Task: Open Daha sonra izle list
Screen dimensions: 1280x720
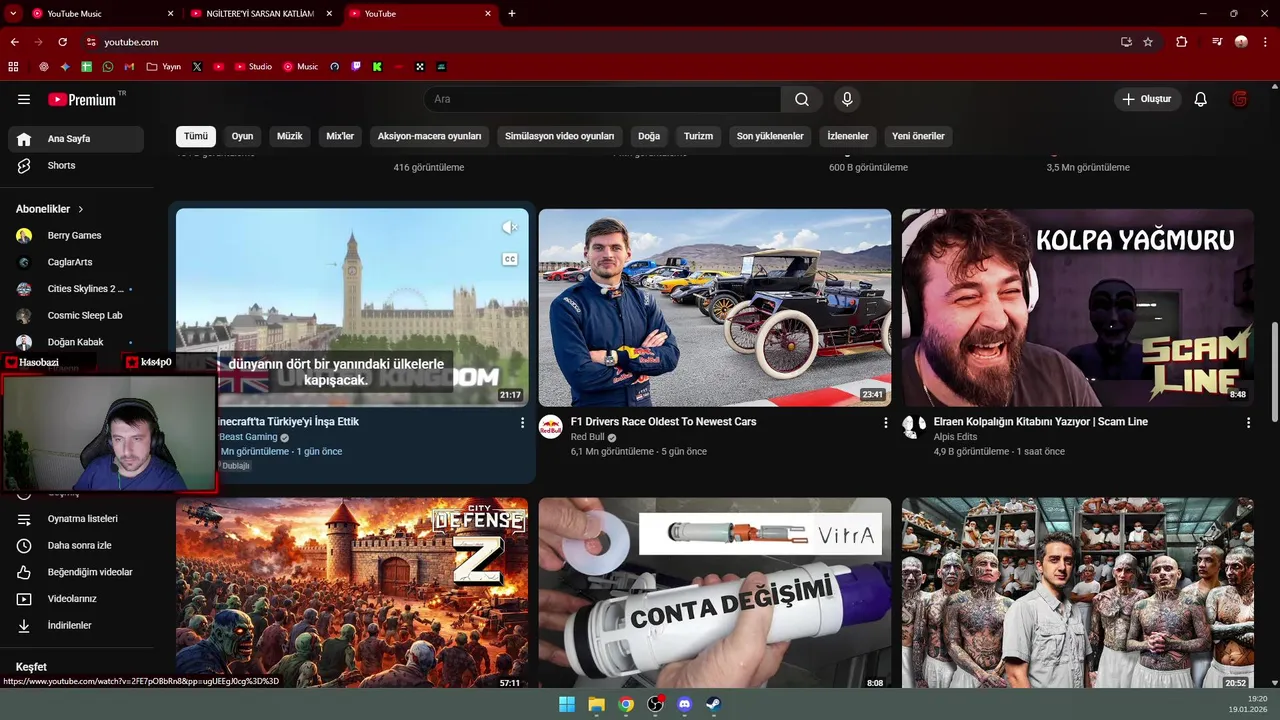Action: pyautogui.click(x=76, y=546)
